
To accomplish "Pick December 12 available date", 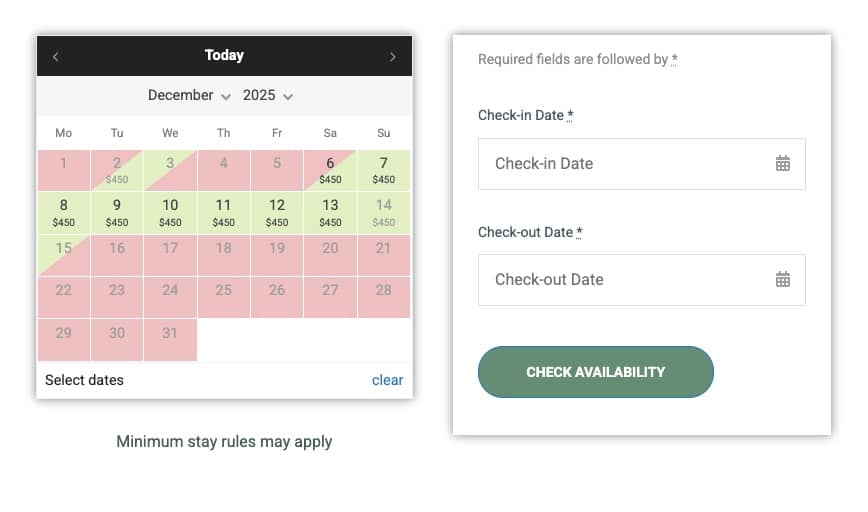I will pyautogui.click(x=277, y=212).
